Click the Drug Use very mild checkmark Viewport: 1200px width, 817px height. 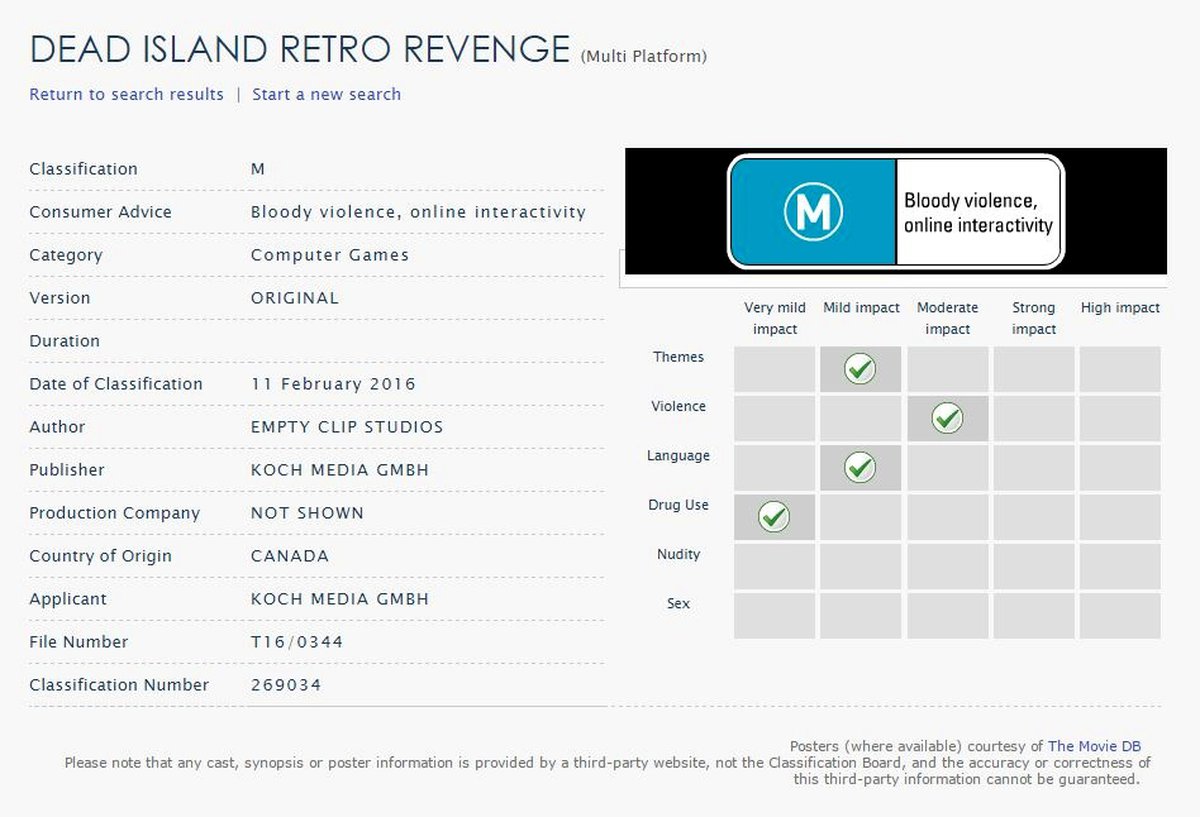[774, 516]
